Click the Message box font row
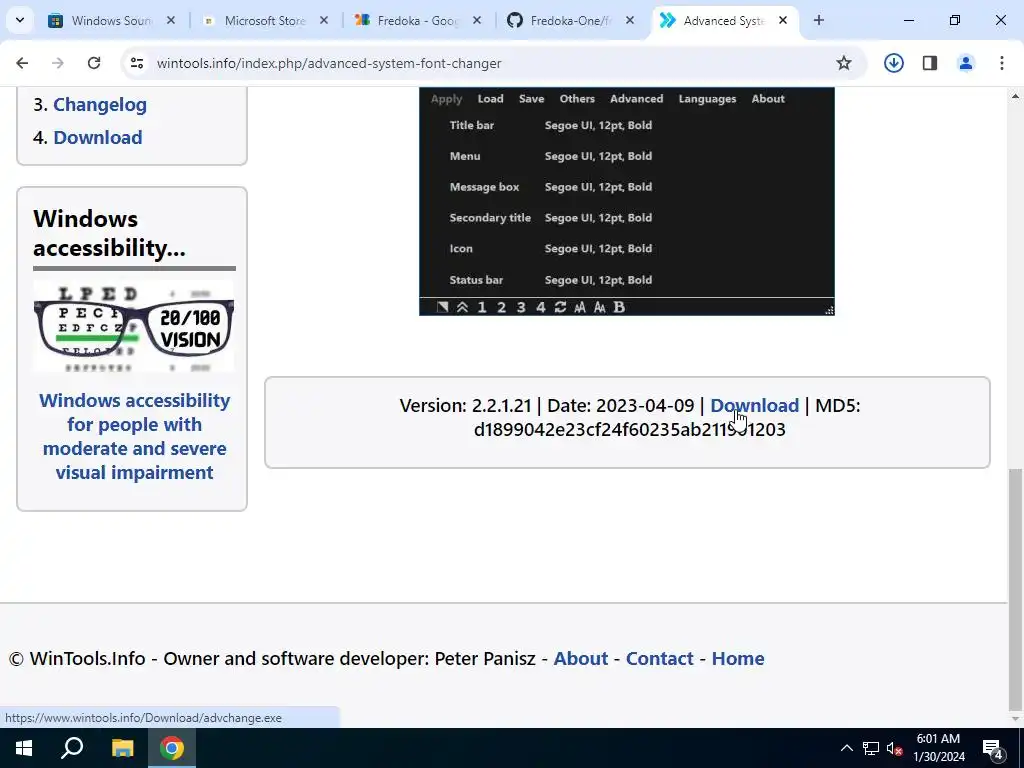Viewport: 1024px width, 768px height. 551,187
